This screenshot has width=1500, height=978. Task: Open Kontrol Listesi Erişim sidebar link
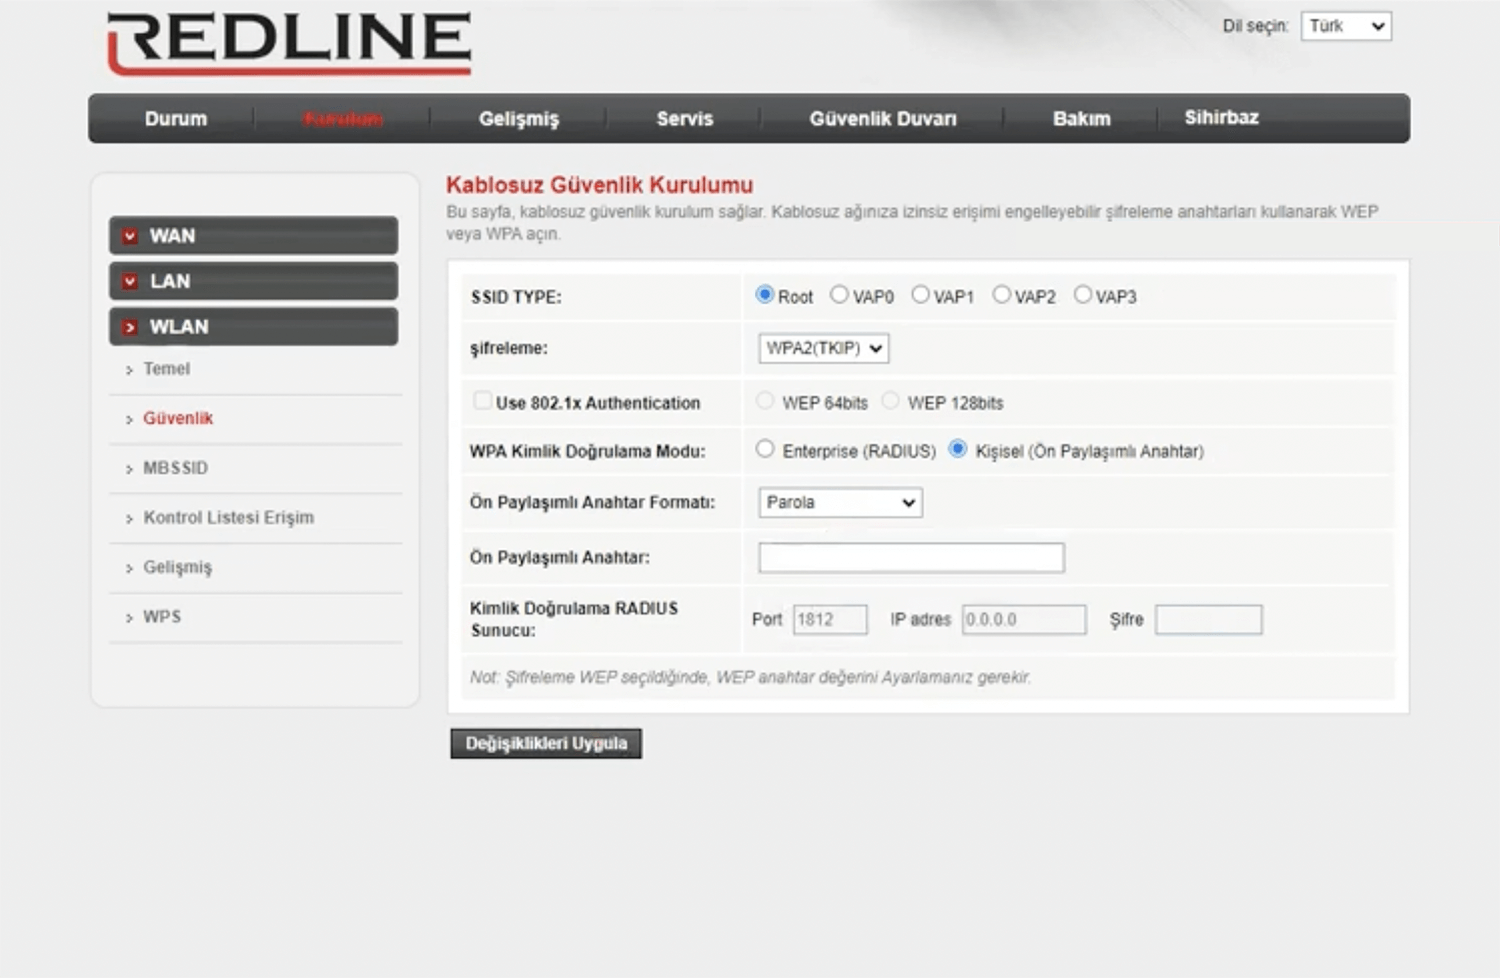228,518
